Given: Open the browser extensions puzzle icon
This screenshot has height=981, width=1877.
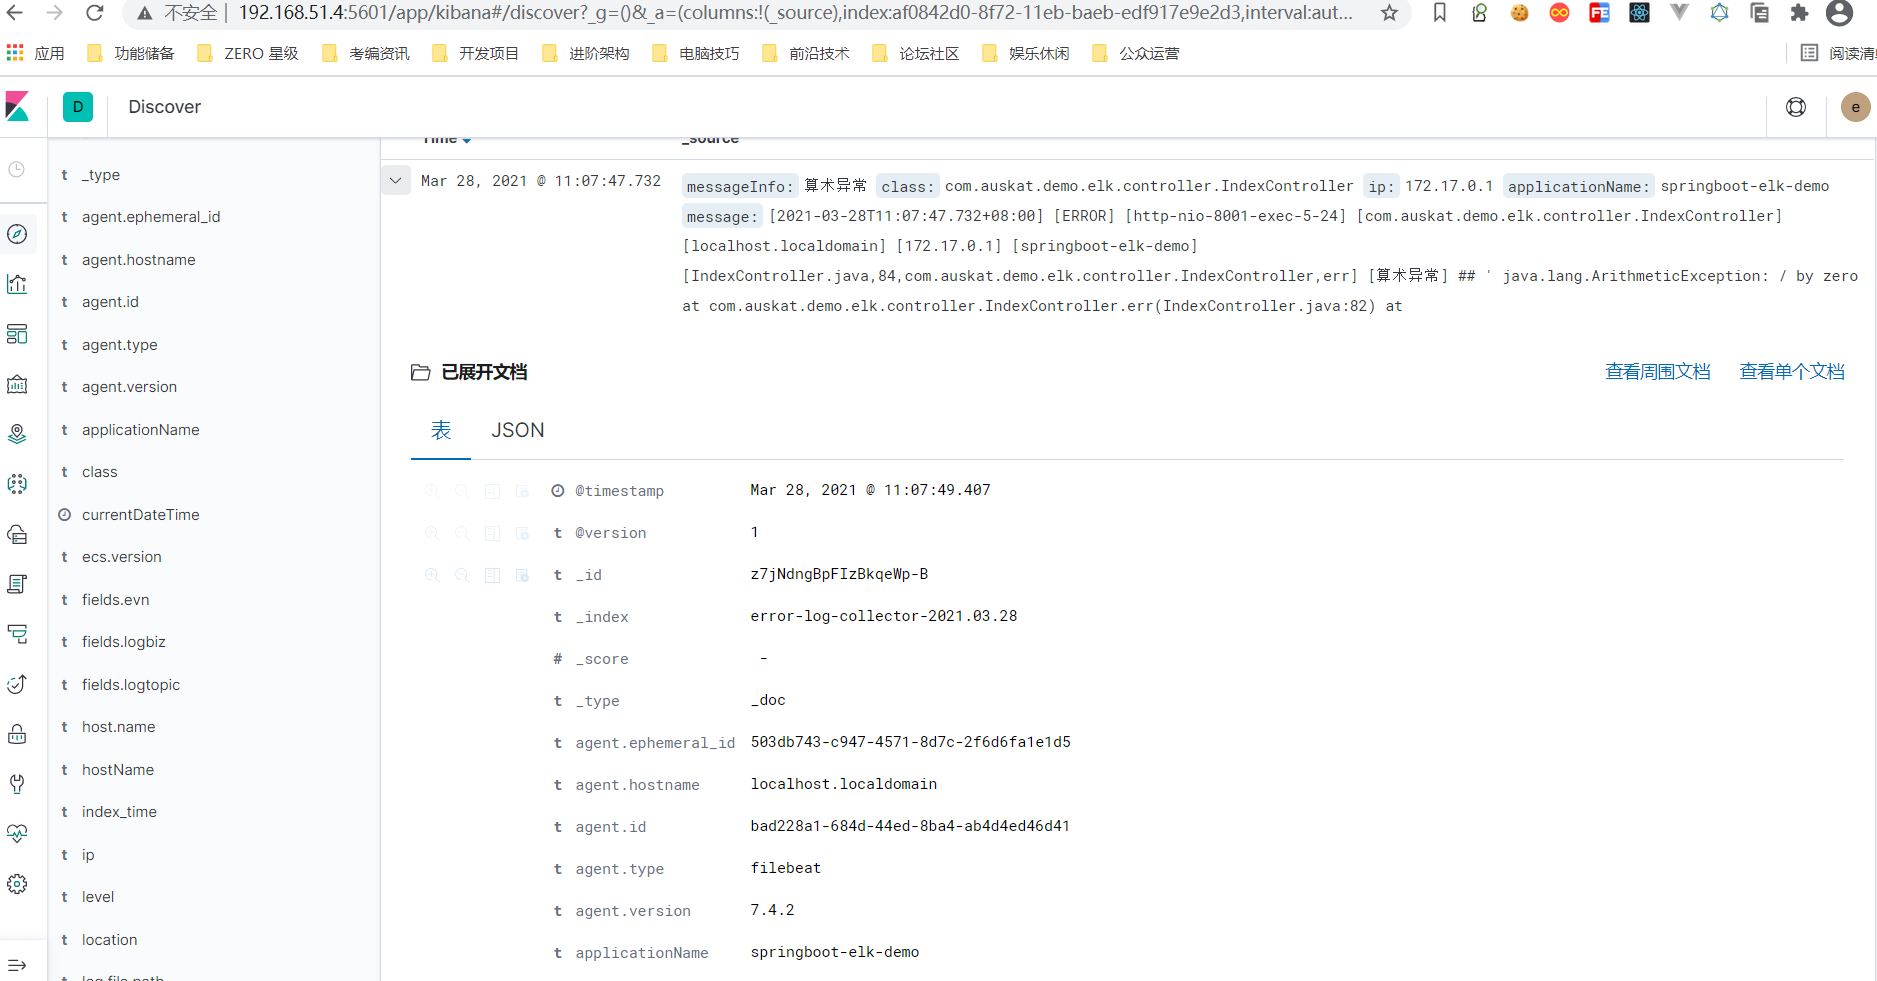Looking at the screenshot, I should point(1799,13).
